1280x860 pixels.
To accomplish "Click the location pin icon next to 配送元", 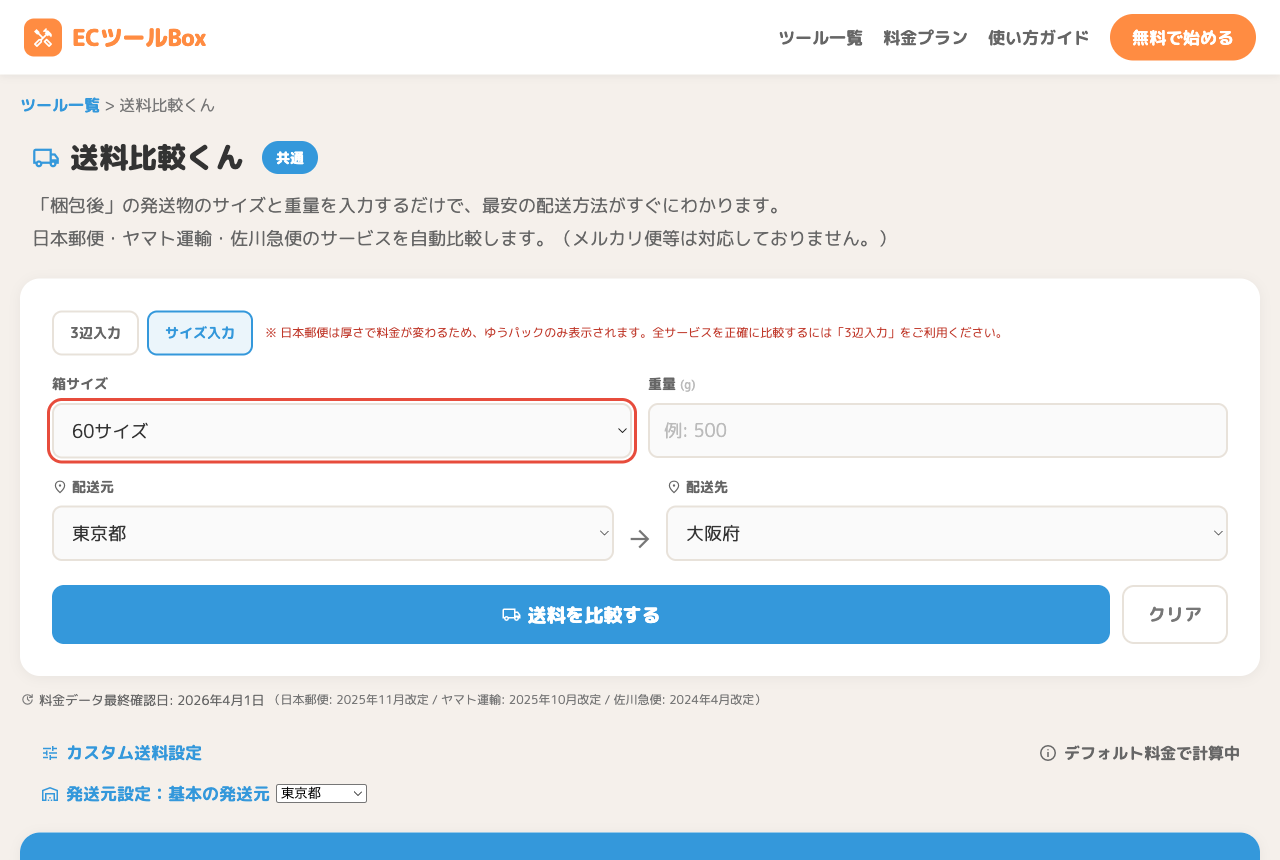I will point(59,487).
